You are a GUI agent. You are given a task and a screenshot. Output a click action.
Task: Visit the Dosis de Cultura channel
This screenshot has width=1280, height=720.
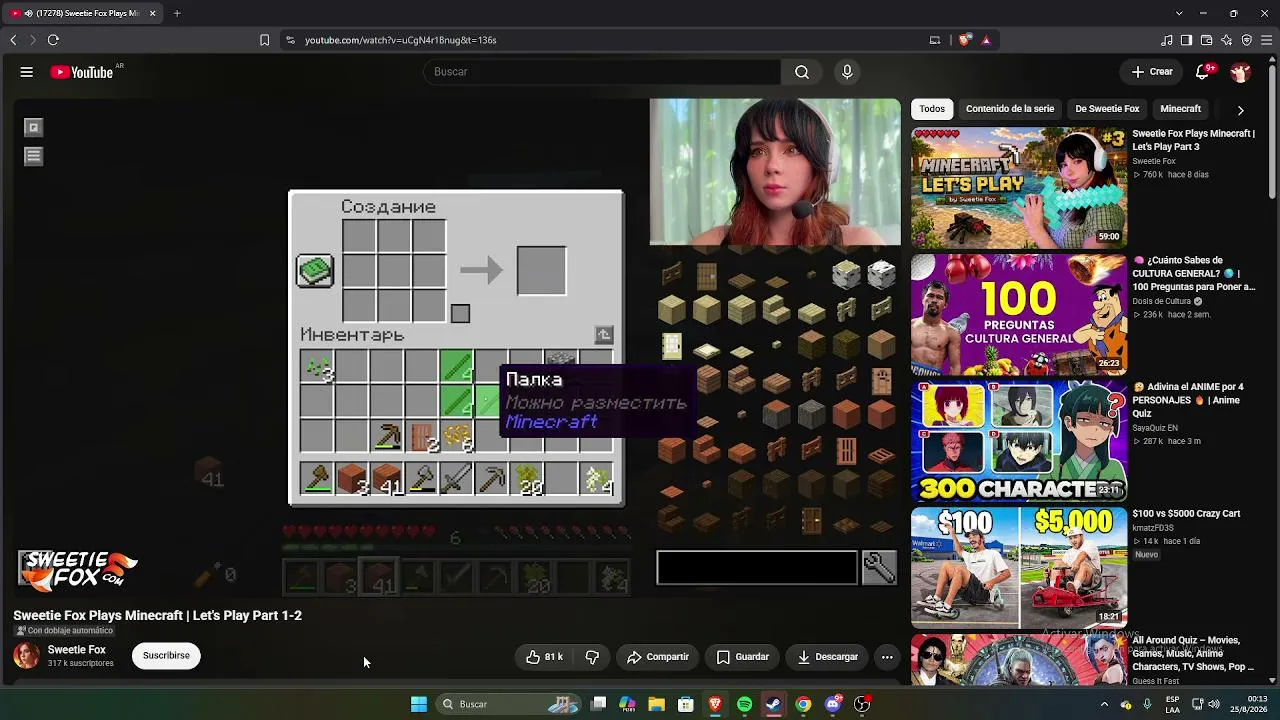point(1162,301)
